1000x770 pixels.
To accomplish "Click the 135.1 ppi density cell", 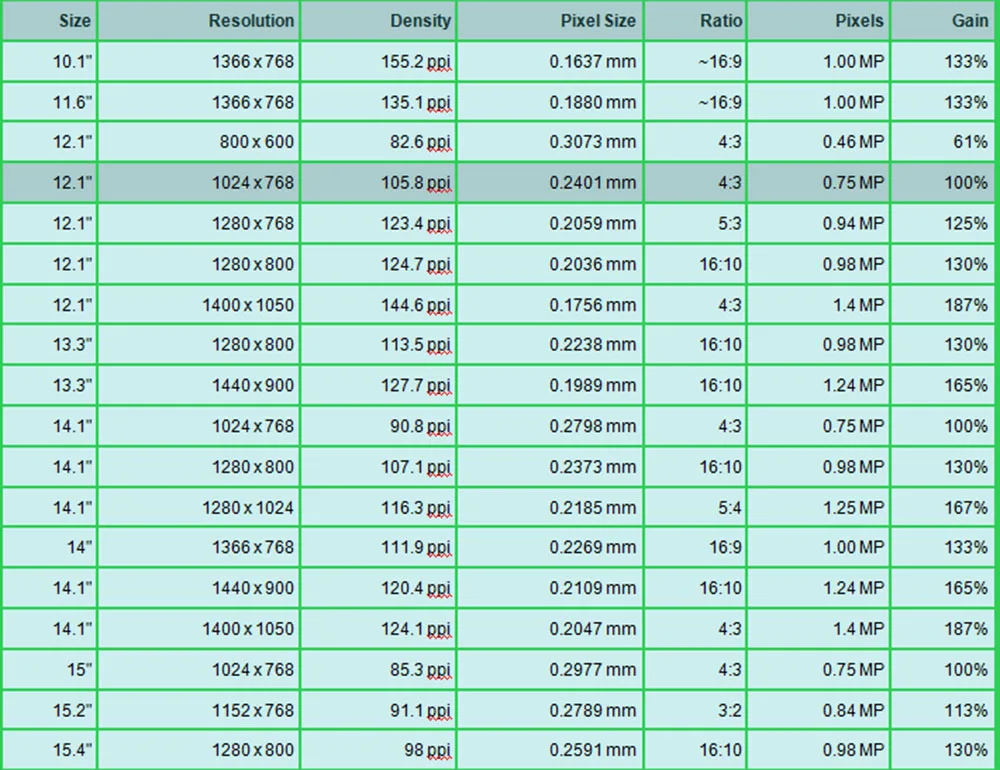I will coord(379,102).
